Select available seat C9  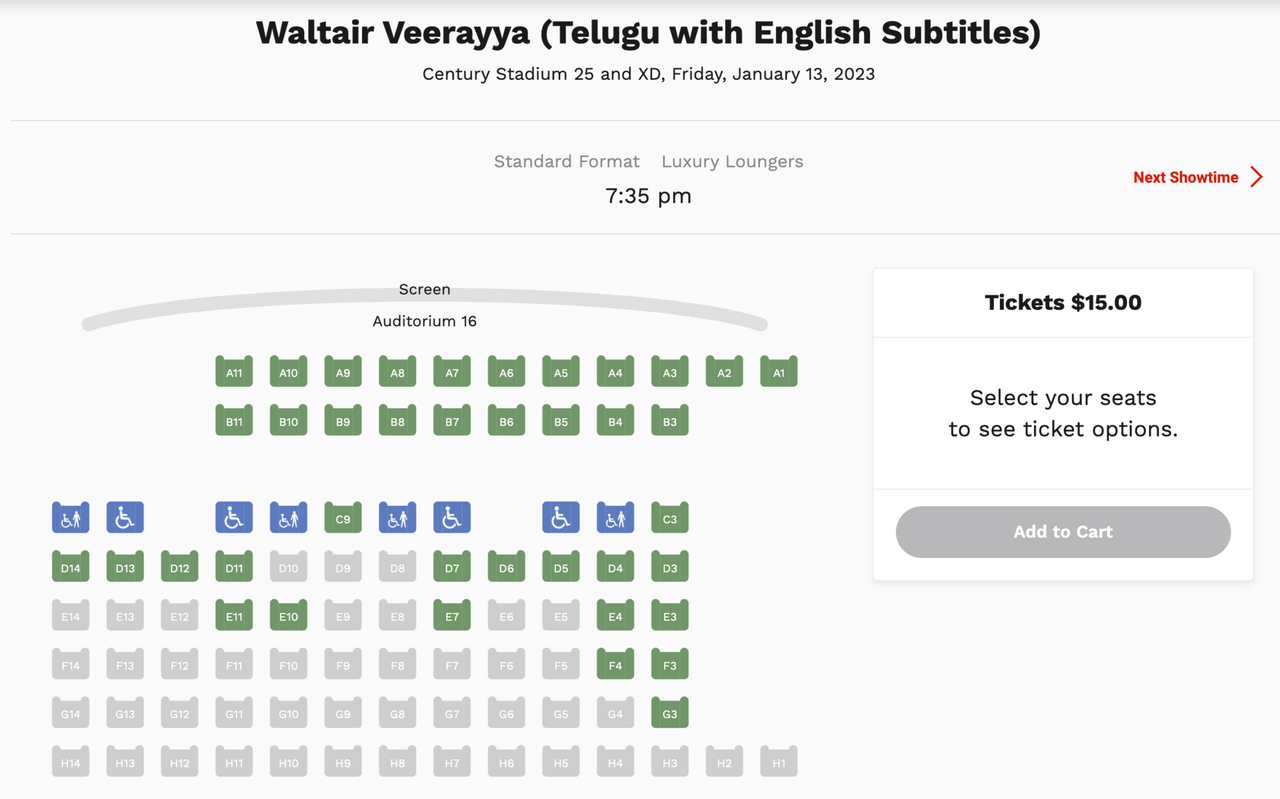[x=343, y=518]
